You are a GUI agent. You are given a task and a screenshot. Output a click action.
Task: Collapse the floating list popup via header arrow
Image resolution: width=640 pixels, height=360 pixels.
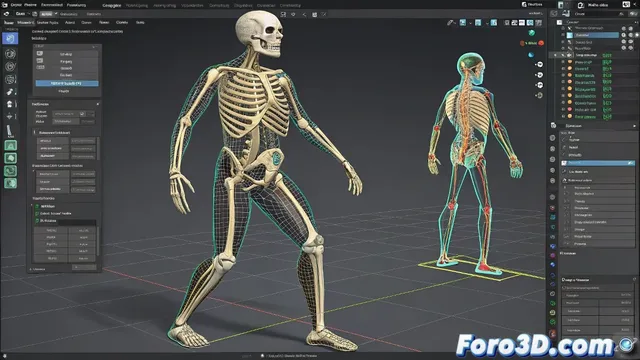tap(94, 47)
